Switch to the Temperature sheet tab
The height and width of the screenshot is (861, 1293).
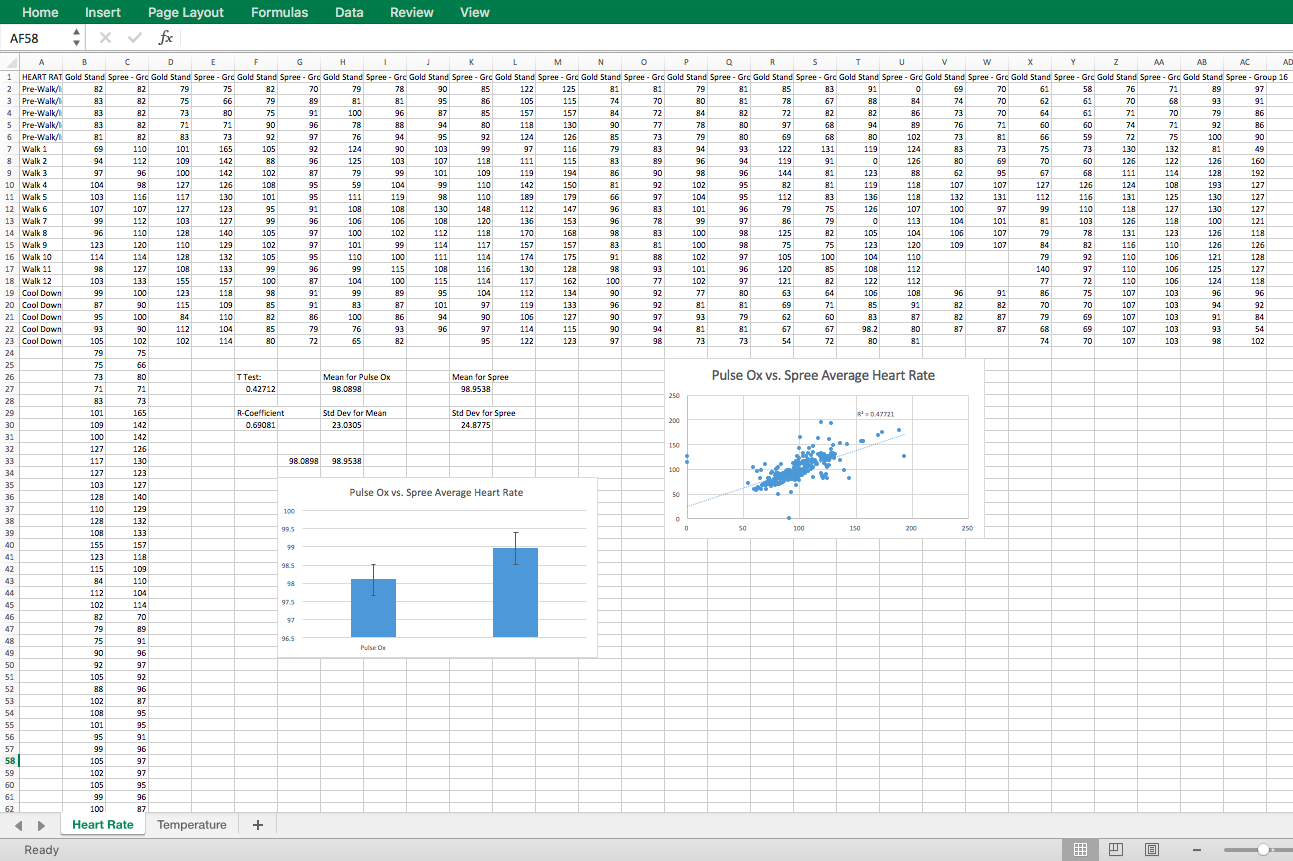(x=191, y=825)
